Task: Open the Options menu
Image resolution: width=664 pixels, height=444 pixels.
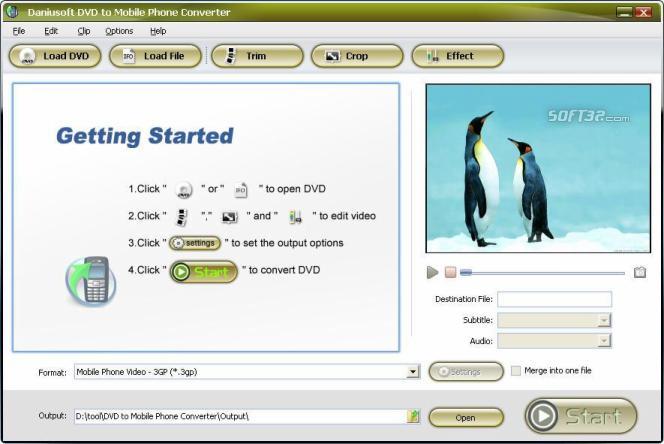Action: (x=119, y=31)
